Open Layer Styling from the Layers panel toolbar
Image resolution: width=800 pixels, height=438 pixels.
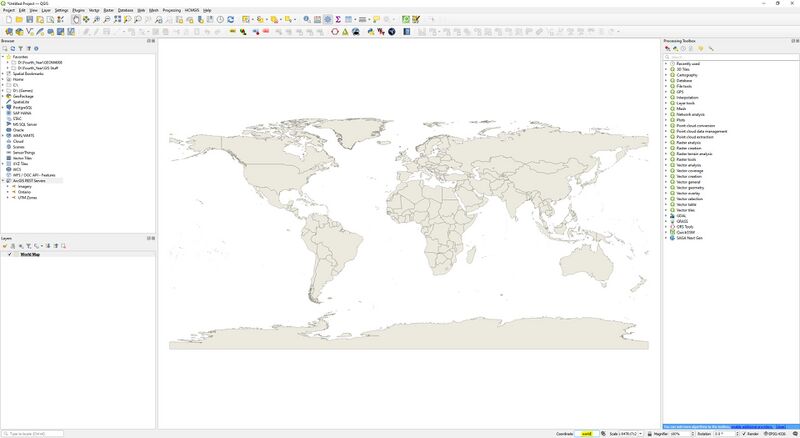tap(5, 246)
